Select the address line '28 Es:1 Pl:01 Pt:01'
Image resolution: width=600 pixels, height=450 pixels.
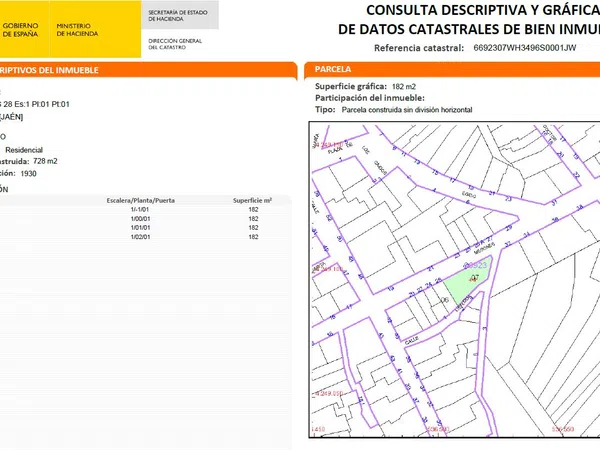(x=35, y=104)
